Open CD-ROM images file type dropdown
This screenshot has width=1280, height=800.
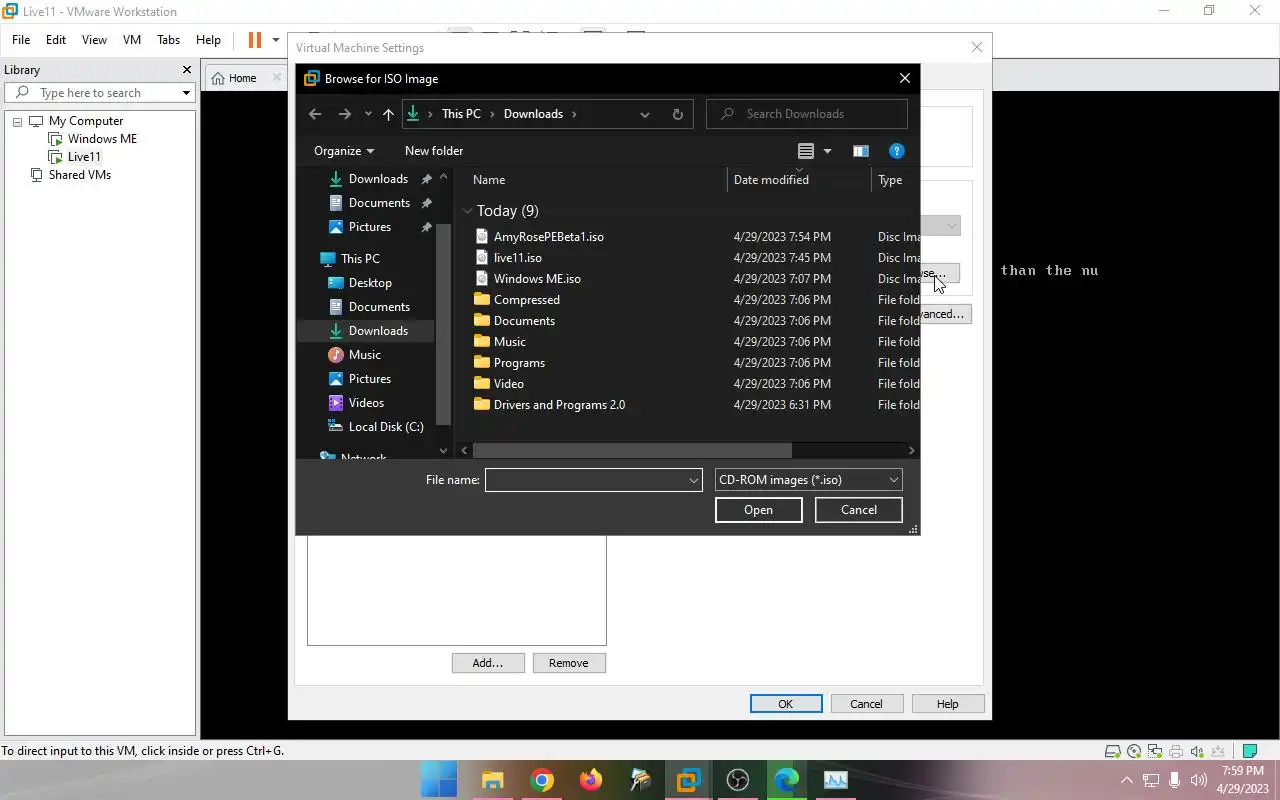tap(893, 480)
